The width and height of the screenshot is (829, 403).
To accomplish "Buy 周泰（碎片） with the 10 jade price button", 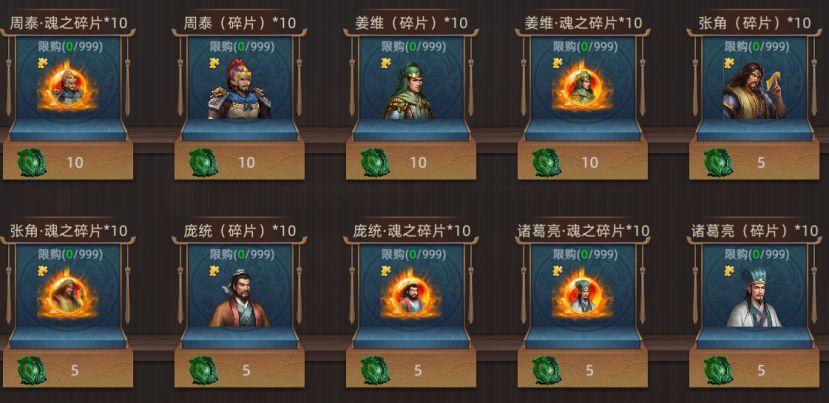I will pyautogui.click(x=240, y=161).
